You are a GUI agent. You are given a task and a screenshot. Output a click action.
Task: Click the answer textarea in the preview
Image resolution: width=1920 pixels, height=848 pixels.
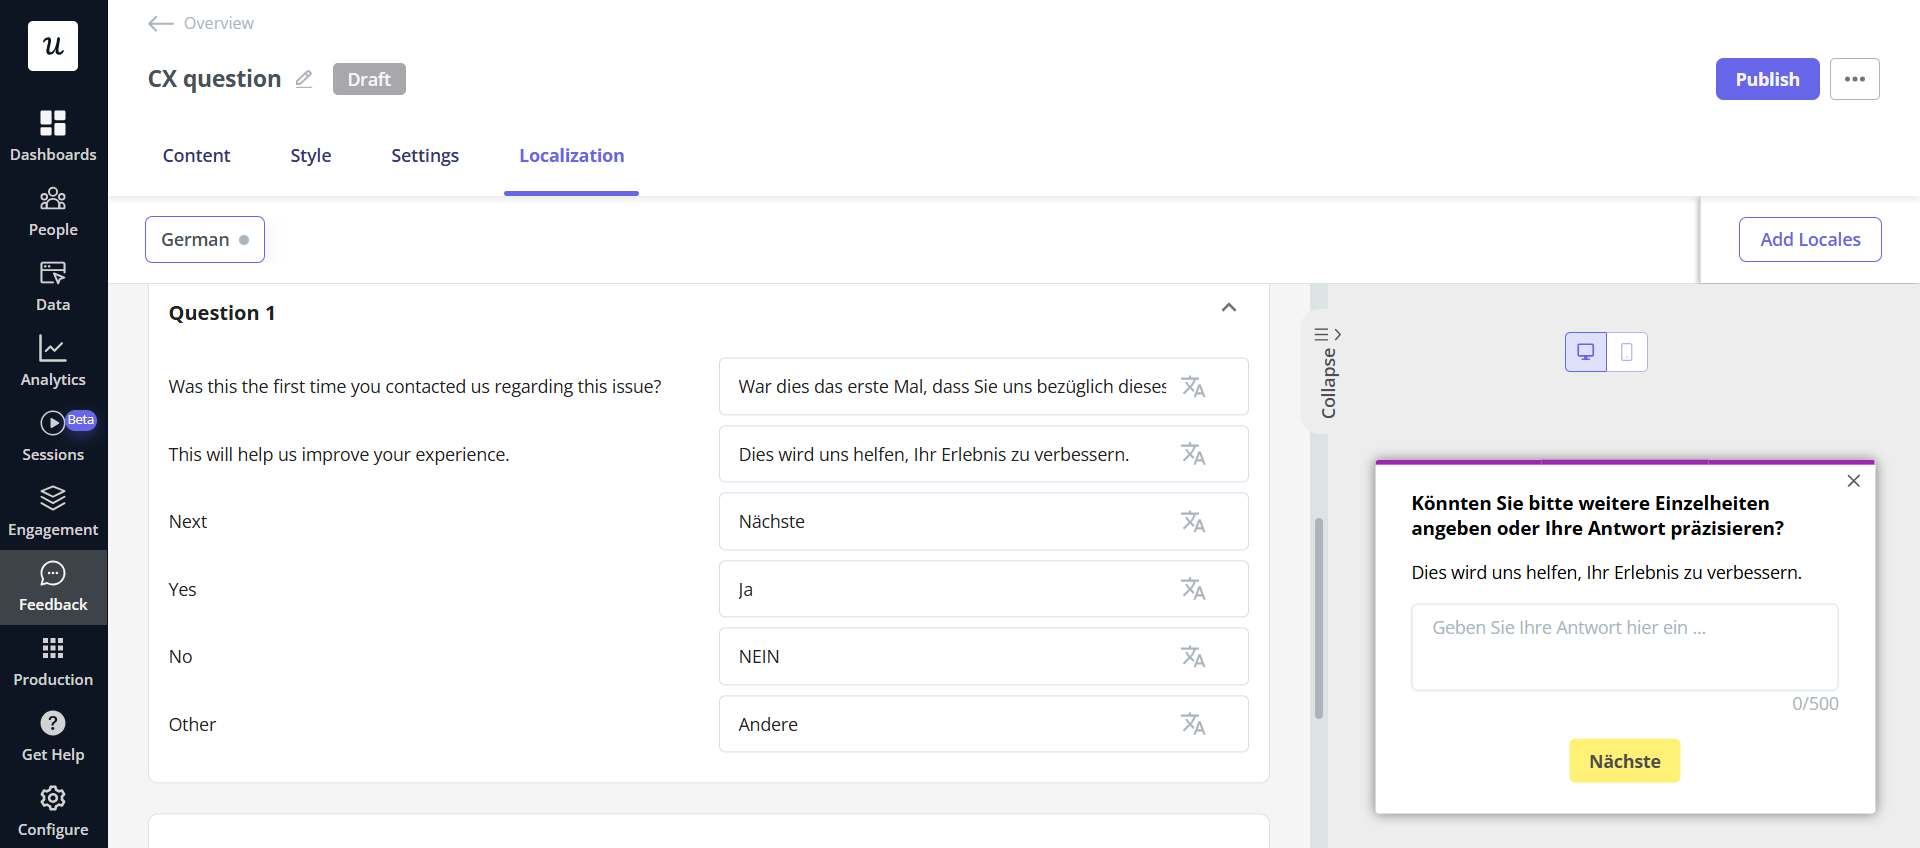(x=1624, y=647)
